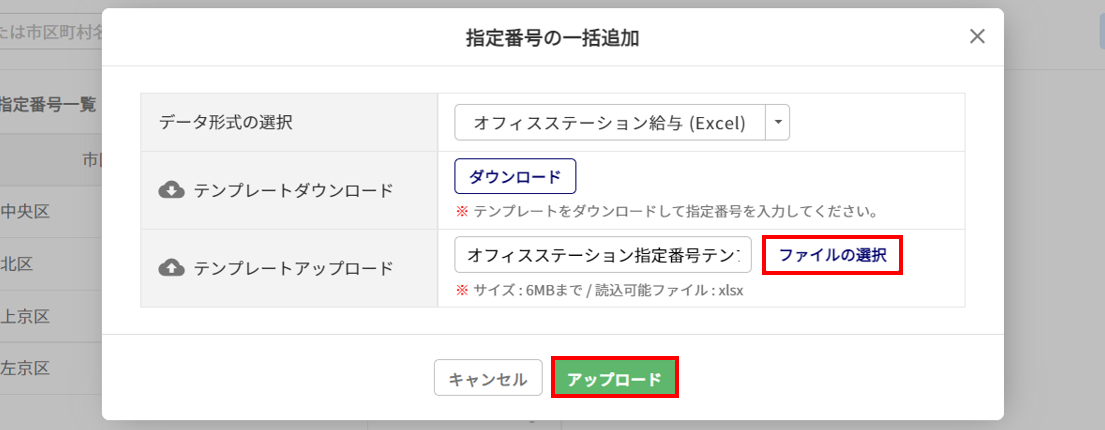Close the 指定番号の一括追加 dialog with the X

[977, 37]
